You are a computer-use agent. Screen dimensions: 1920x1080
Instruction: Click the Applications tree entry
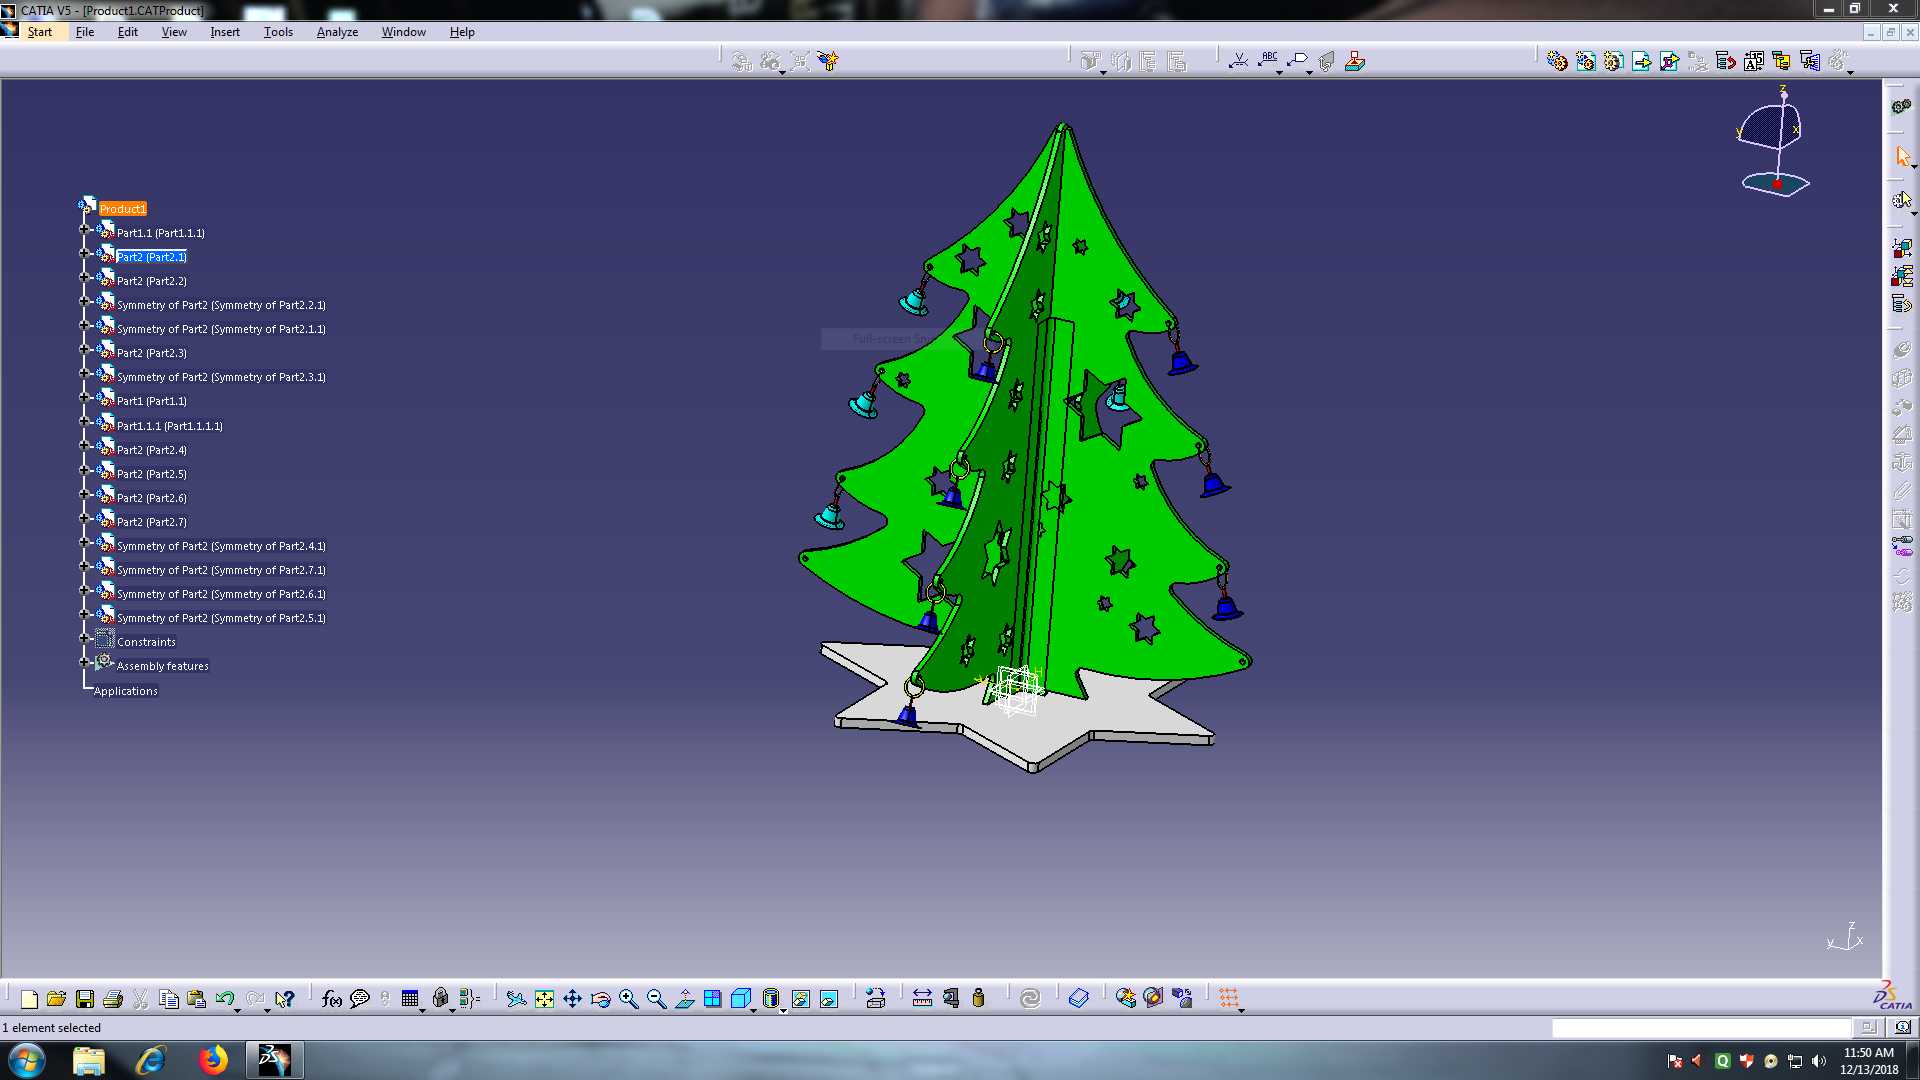click(x=126, y=691)
